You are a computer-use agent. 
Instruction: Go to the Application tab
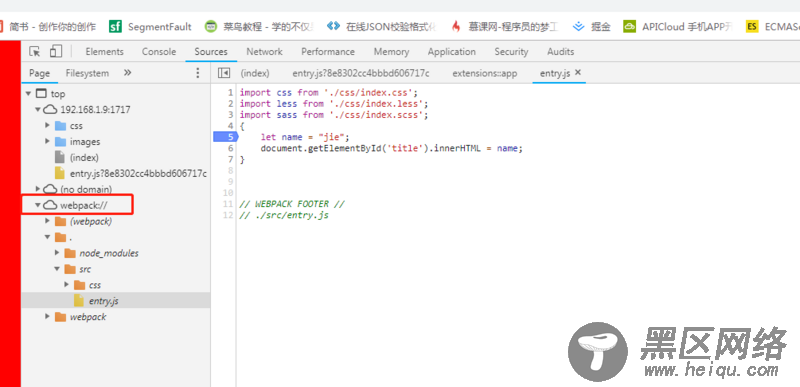click(x=452, y=51)
